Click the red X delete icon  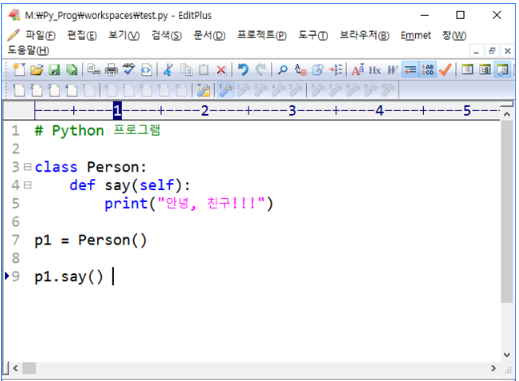[221, 70]
